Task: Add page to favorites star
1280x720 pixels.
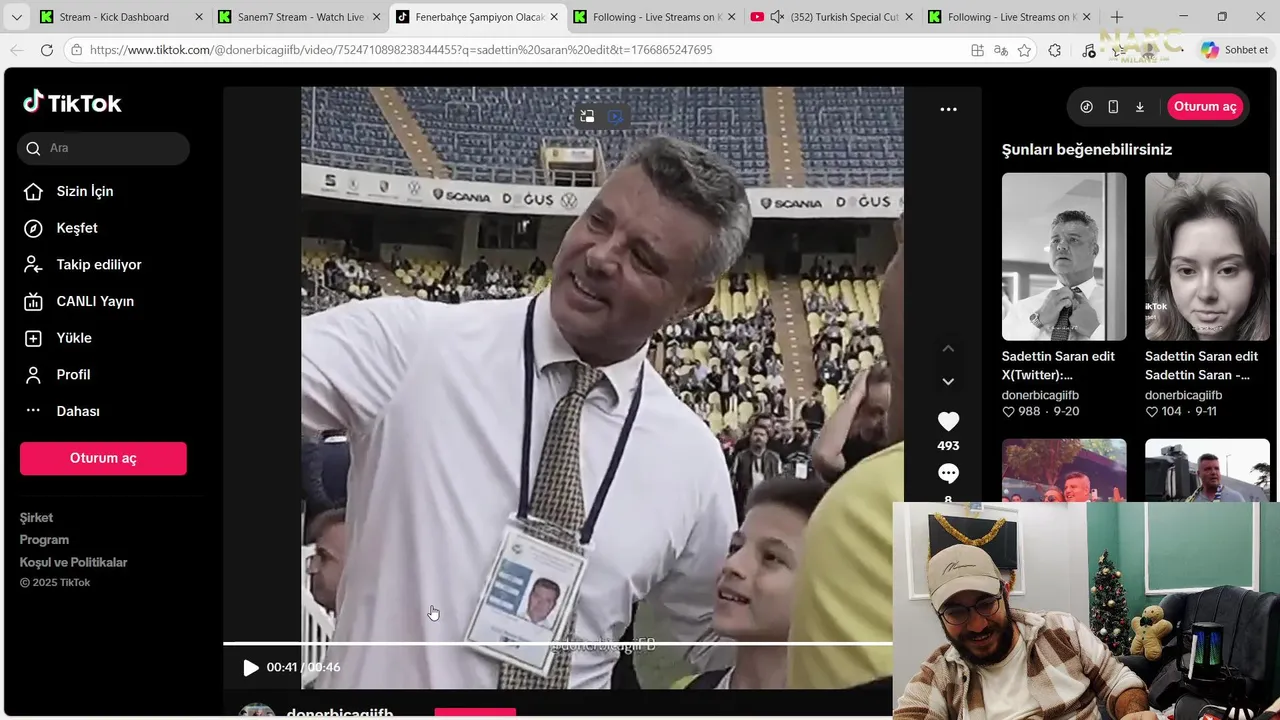Action: (x=1024, y=50)
